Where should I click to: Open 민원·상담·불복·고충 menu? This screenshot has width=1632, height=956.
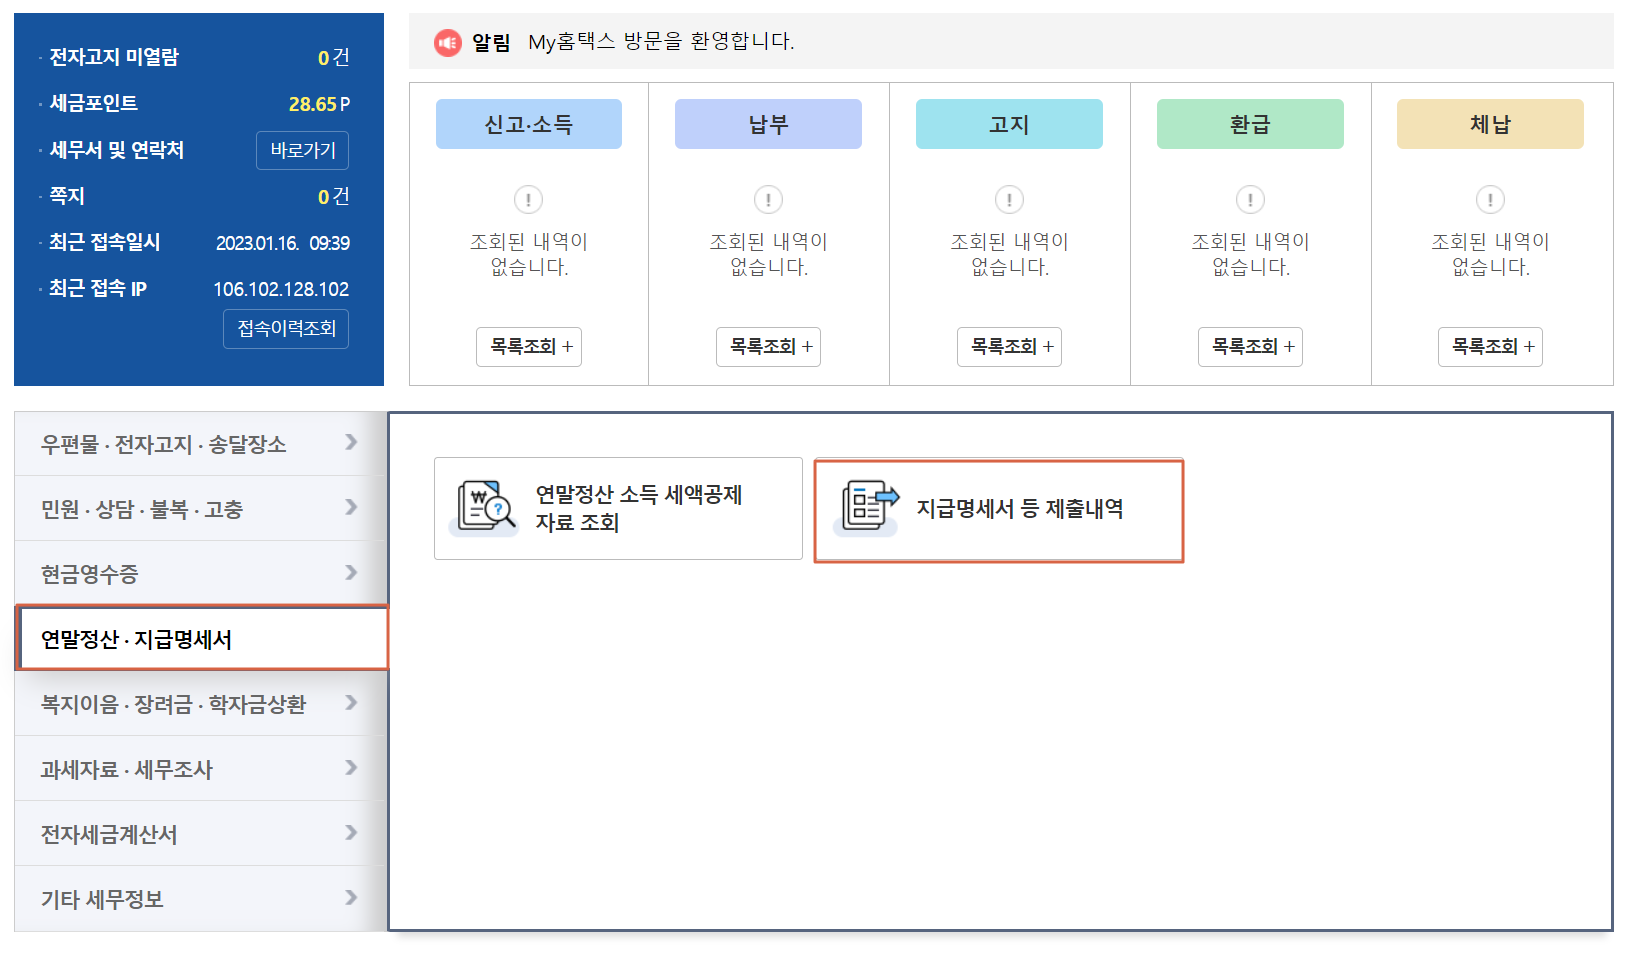[x=200, y=509]
